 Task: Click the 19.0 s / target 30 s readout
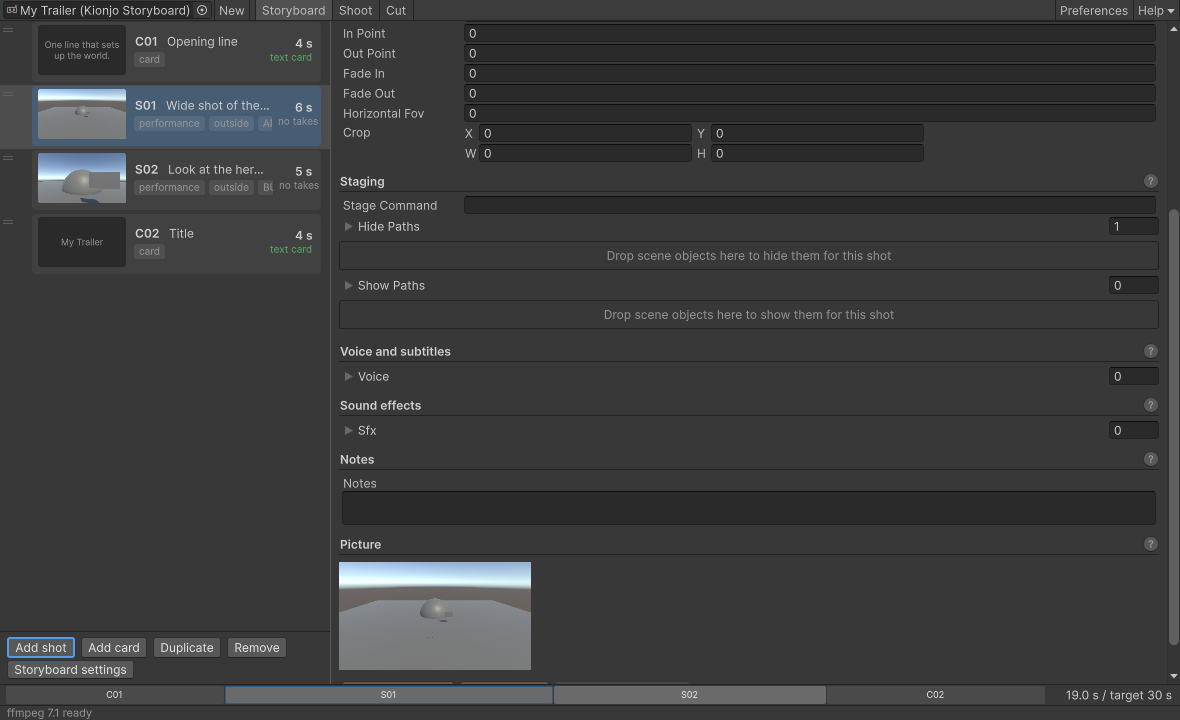(x=1118, y=695)
